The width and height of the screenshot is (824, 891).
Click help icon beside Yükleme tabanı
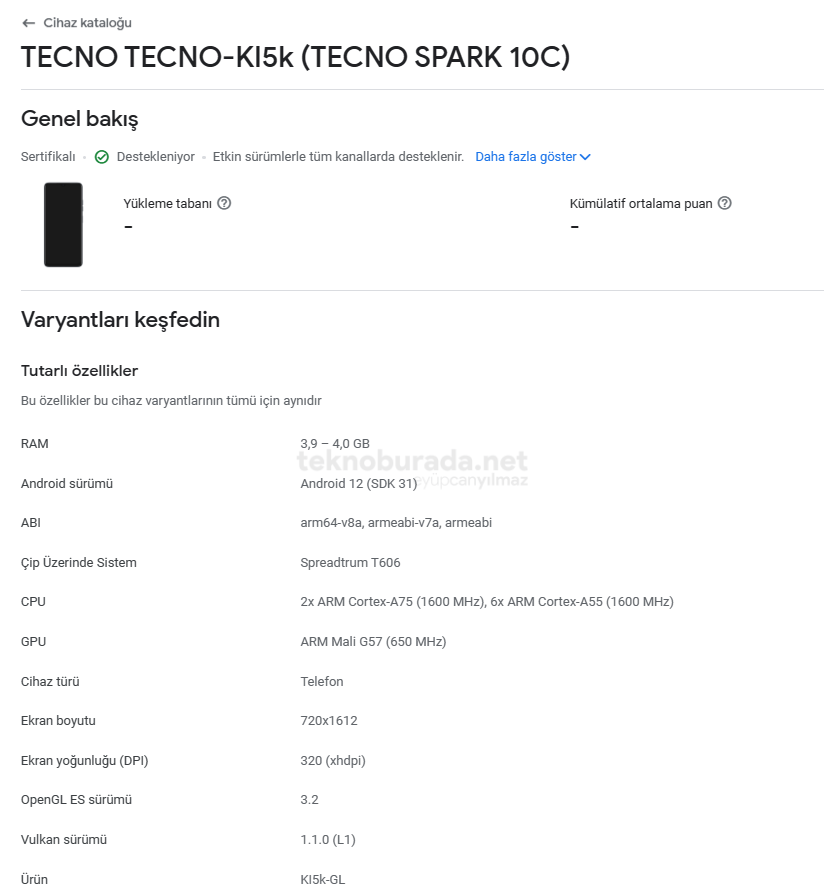coord(224,203)
